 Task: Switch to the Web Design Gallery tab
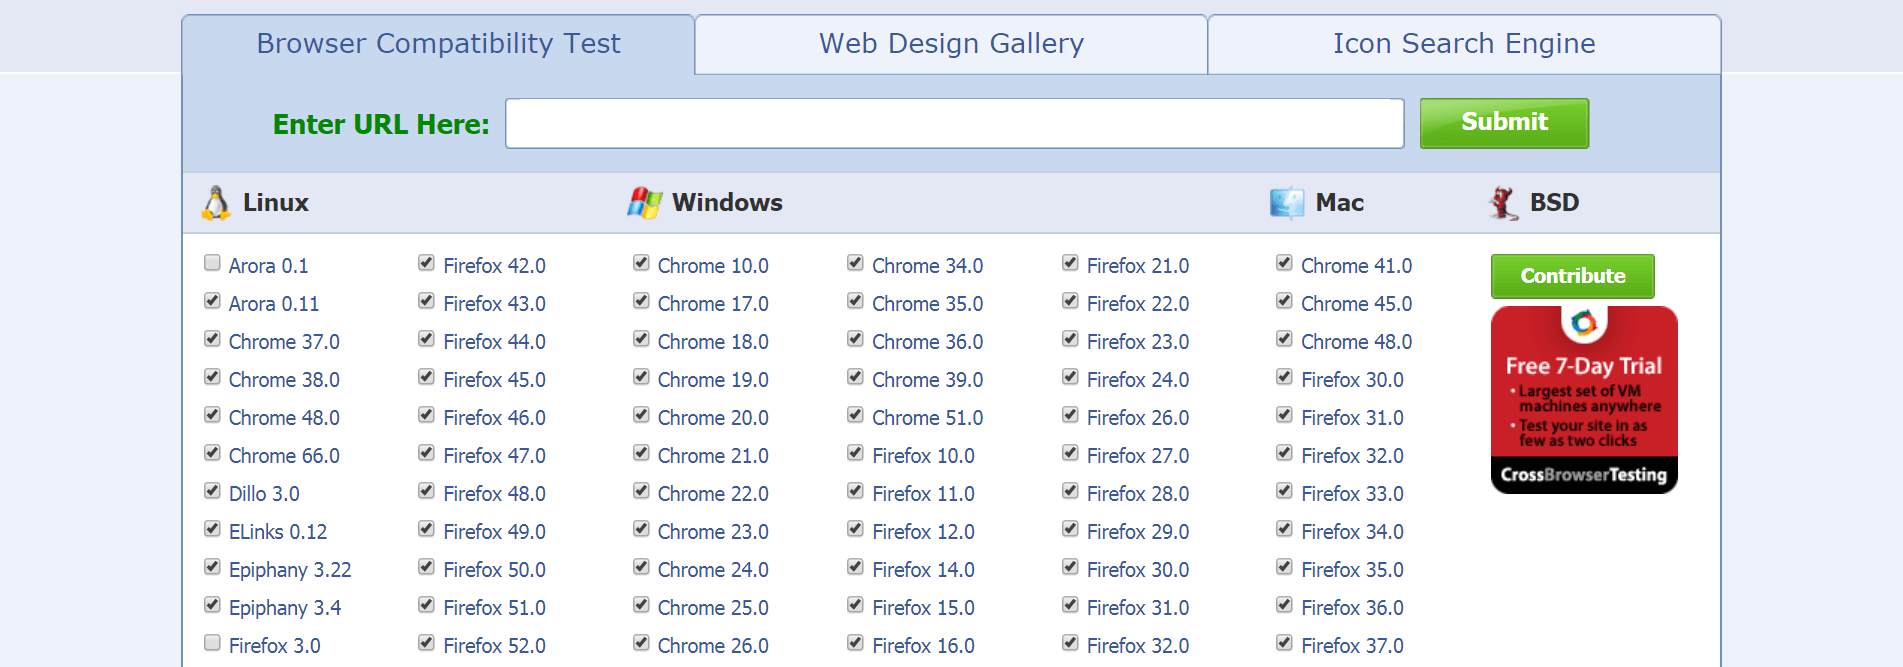pos(951,44)
